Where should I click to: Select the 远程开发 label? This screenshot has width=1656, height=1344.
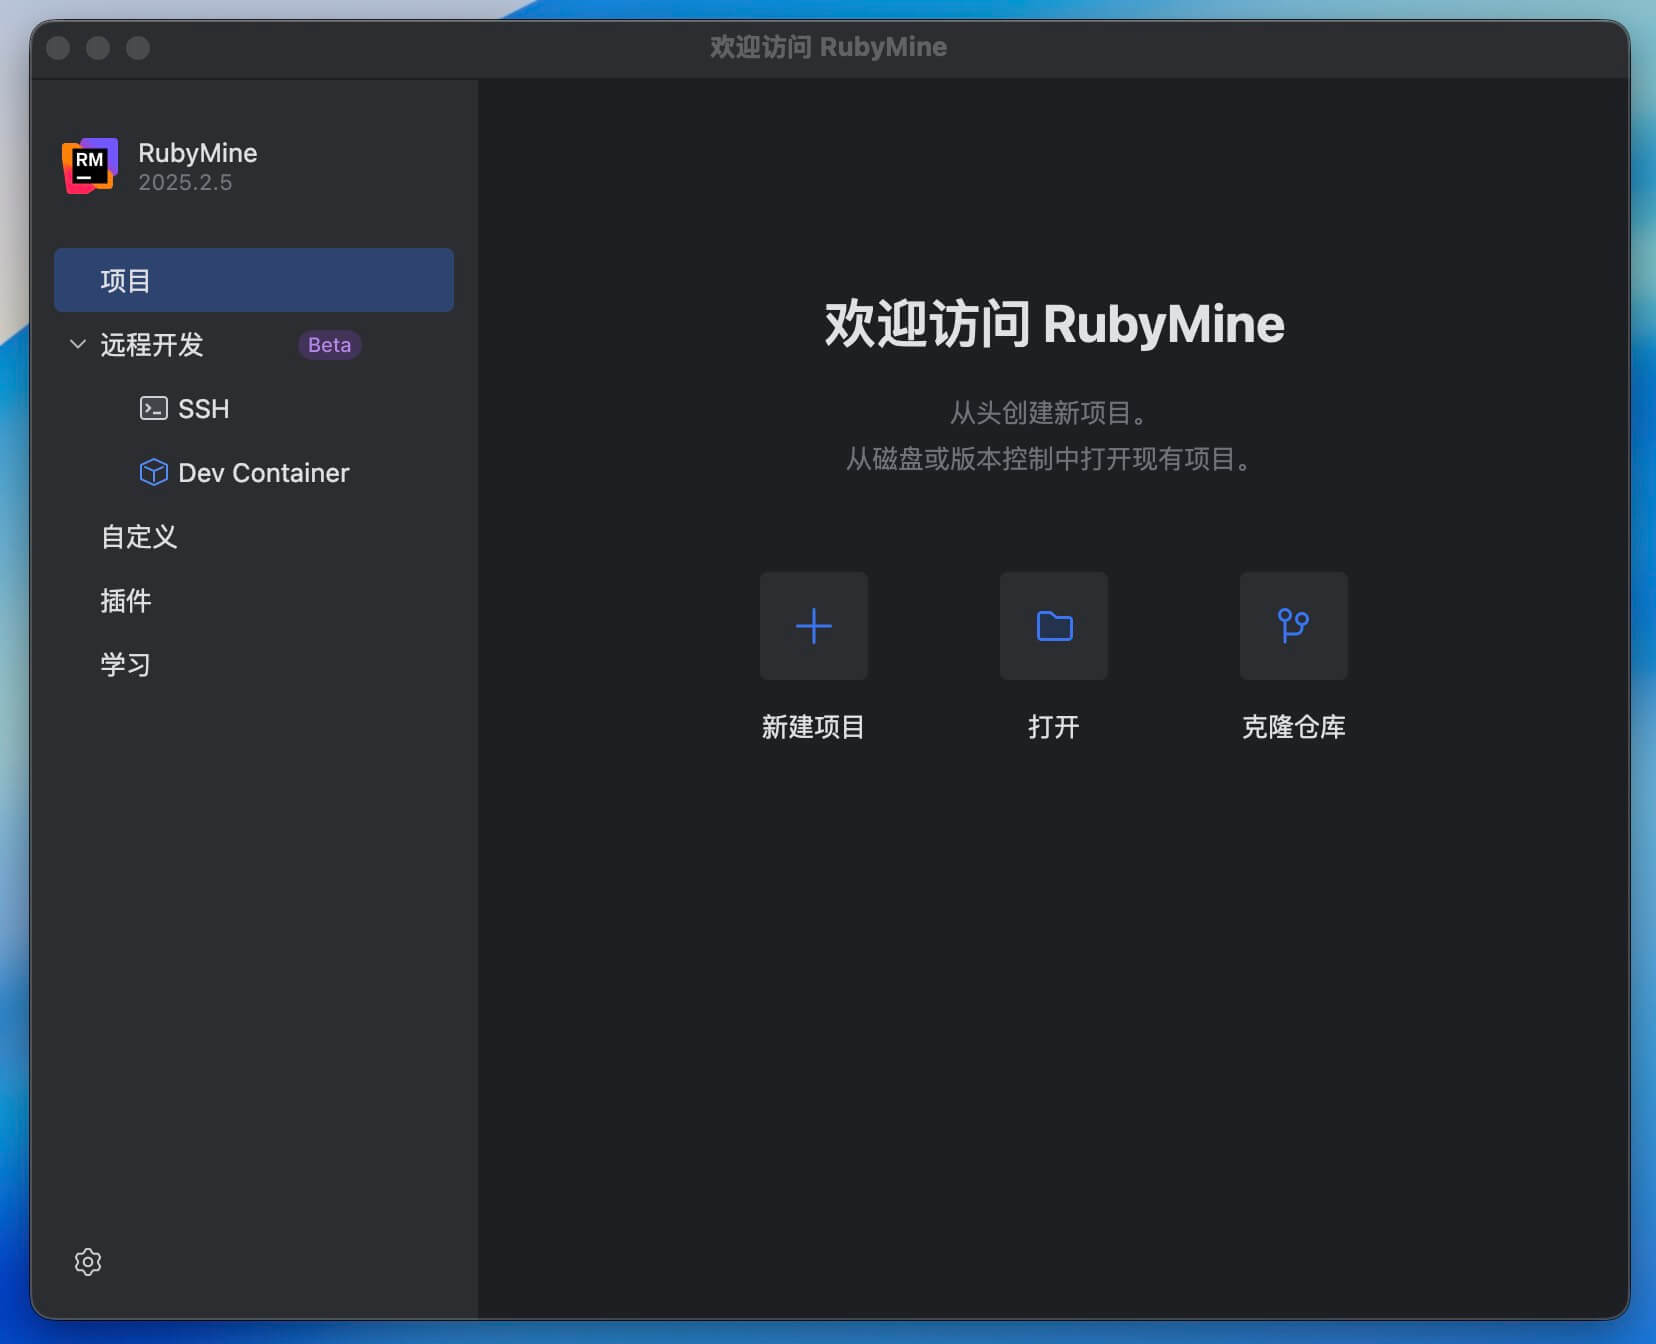(x=152, y=345)
